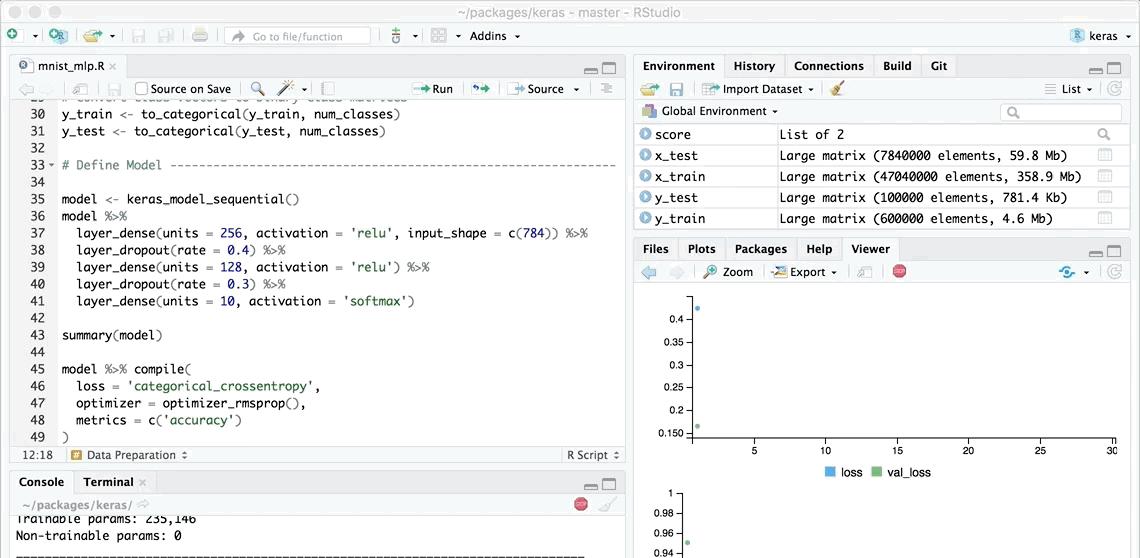
Task: Click the Save Workspace disk icon
Action: (676, 89)
